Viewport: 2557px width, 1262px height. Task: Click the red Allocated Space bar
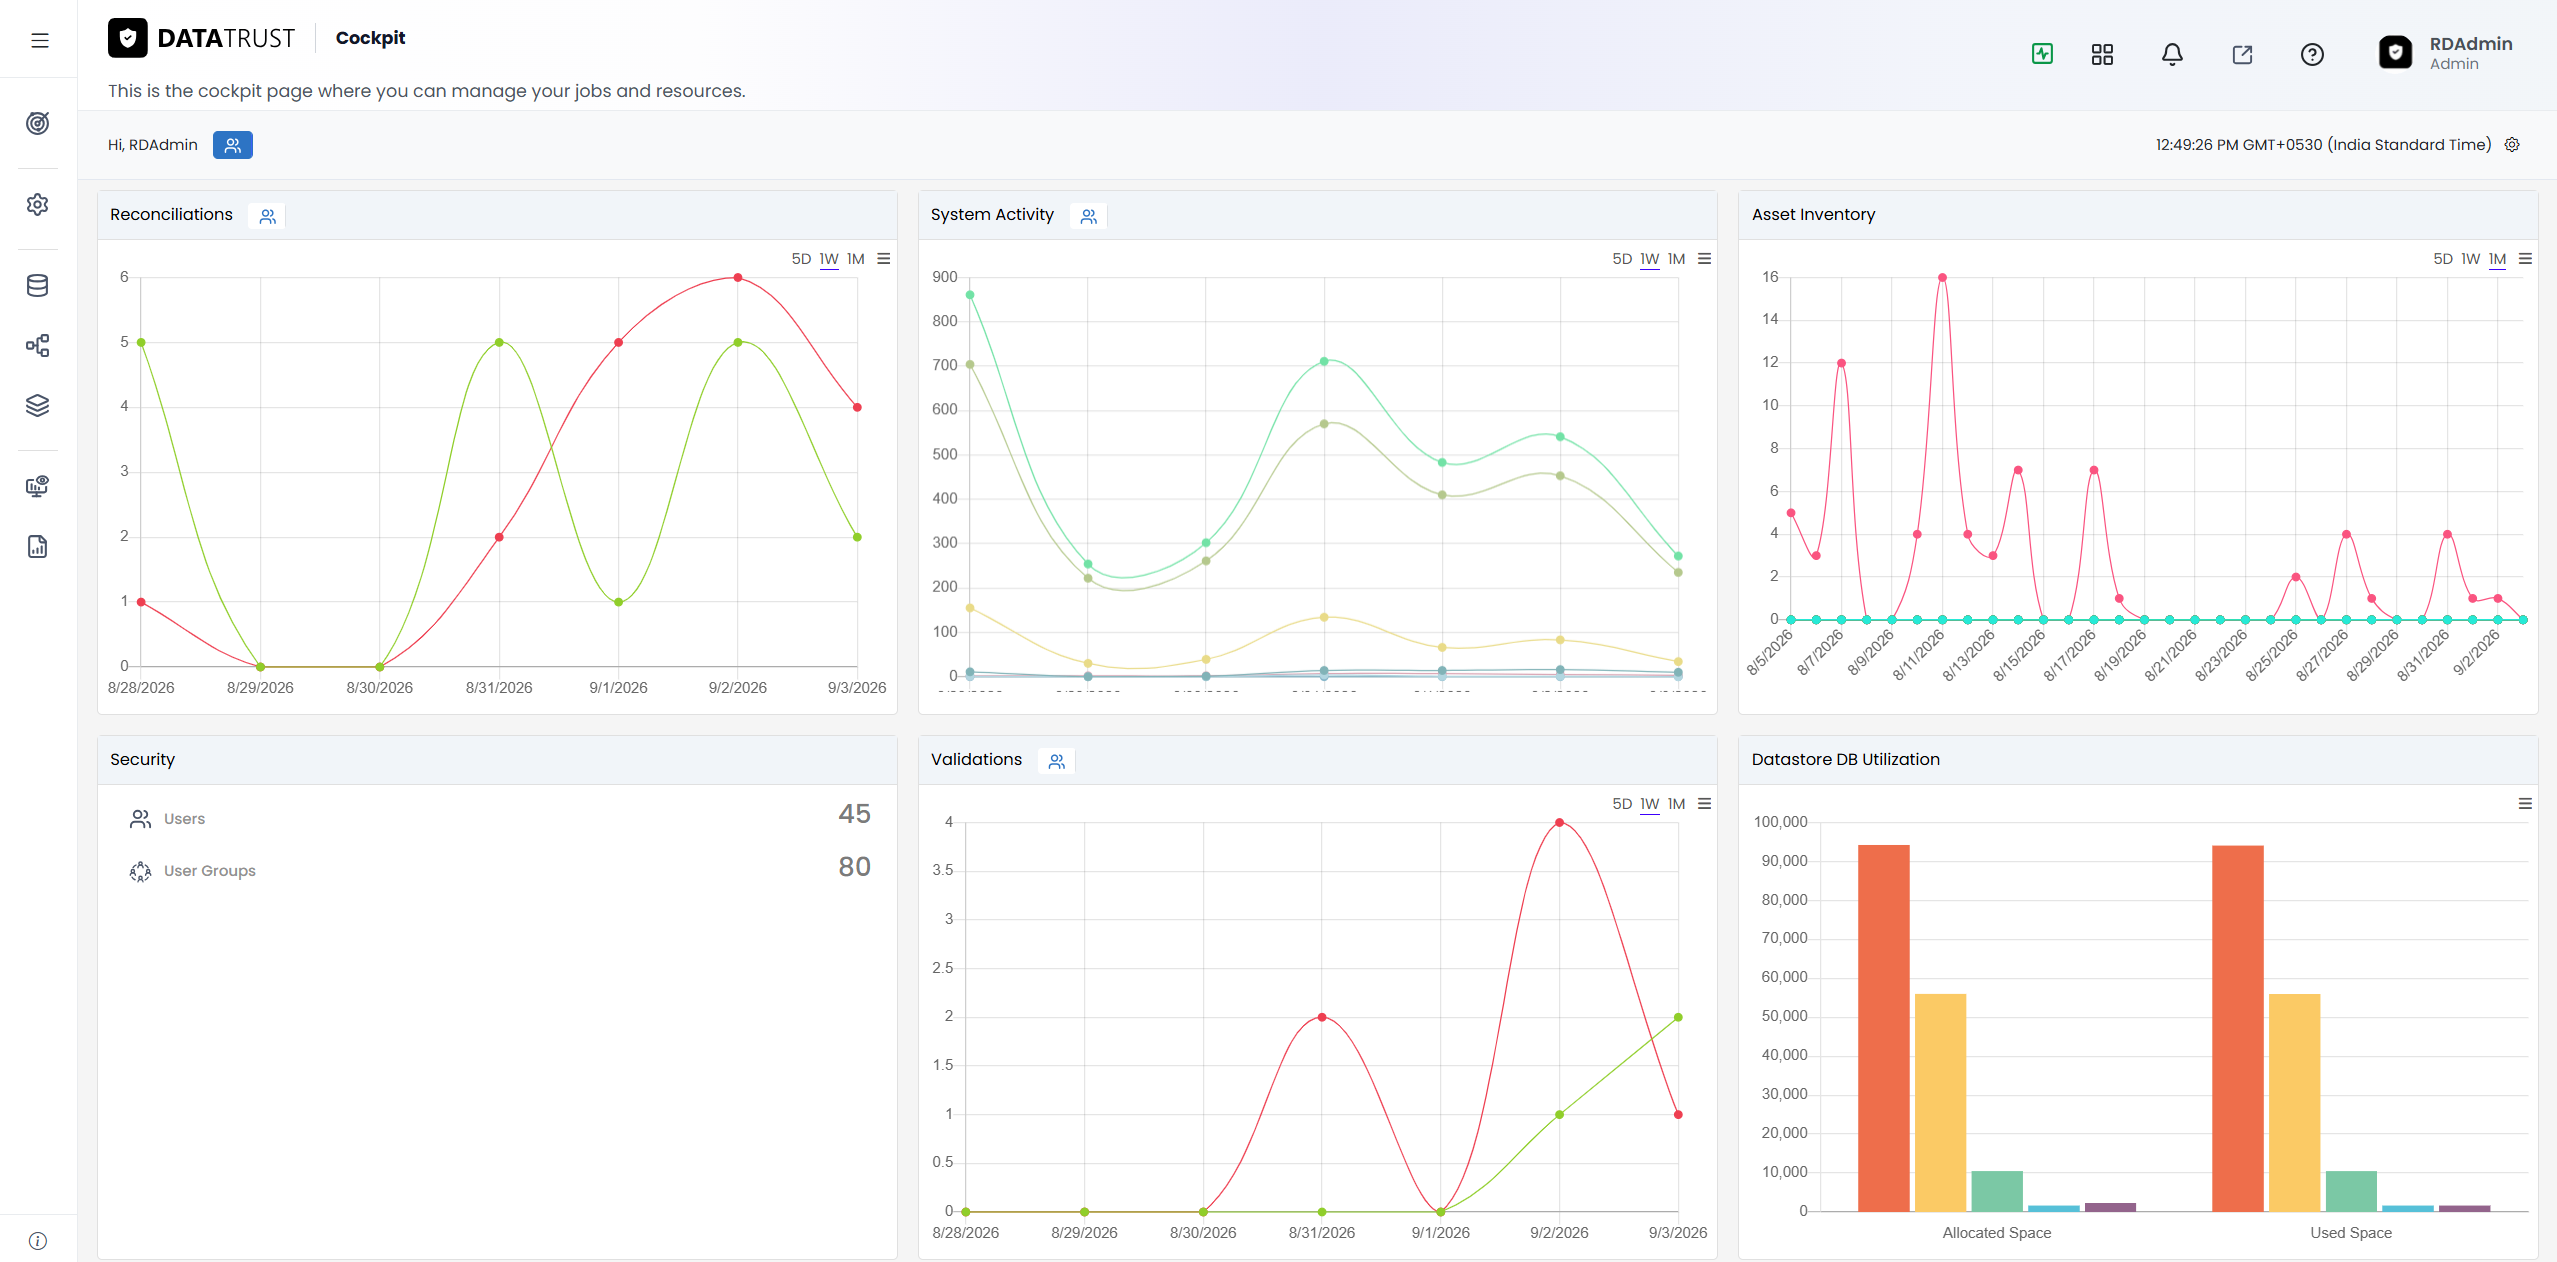pyautogui.click(x=1883, y=1028)
